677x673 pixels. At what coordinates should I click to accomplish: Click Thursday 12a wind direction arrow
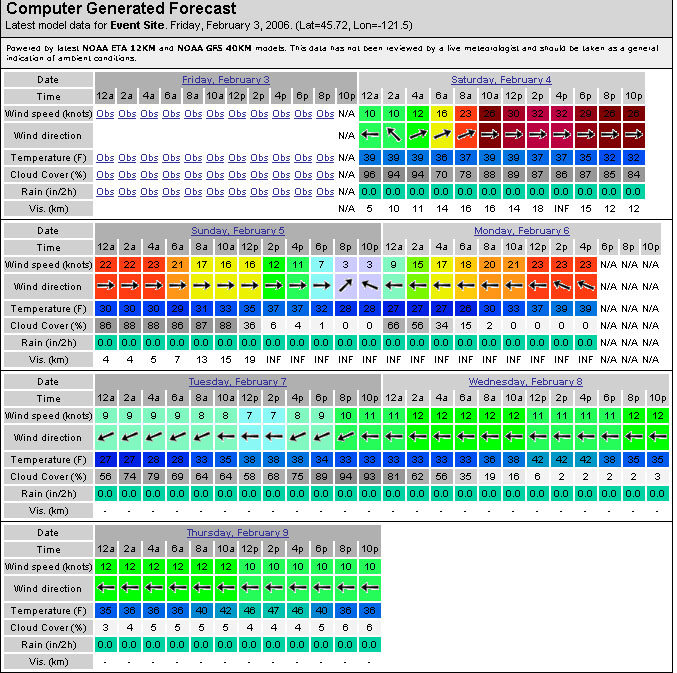(106, 588)
